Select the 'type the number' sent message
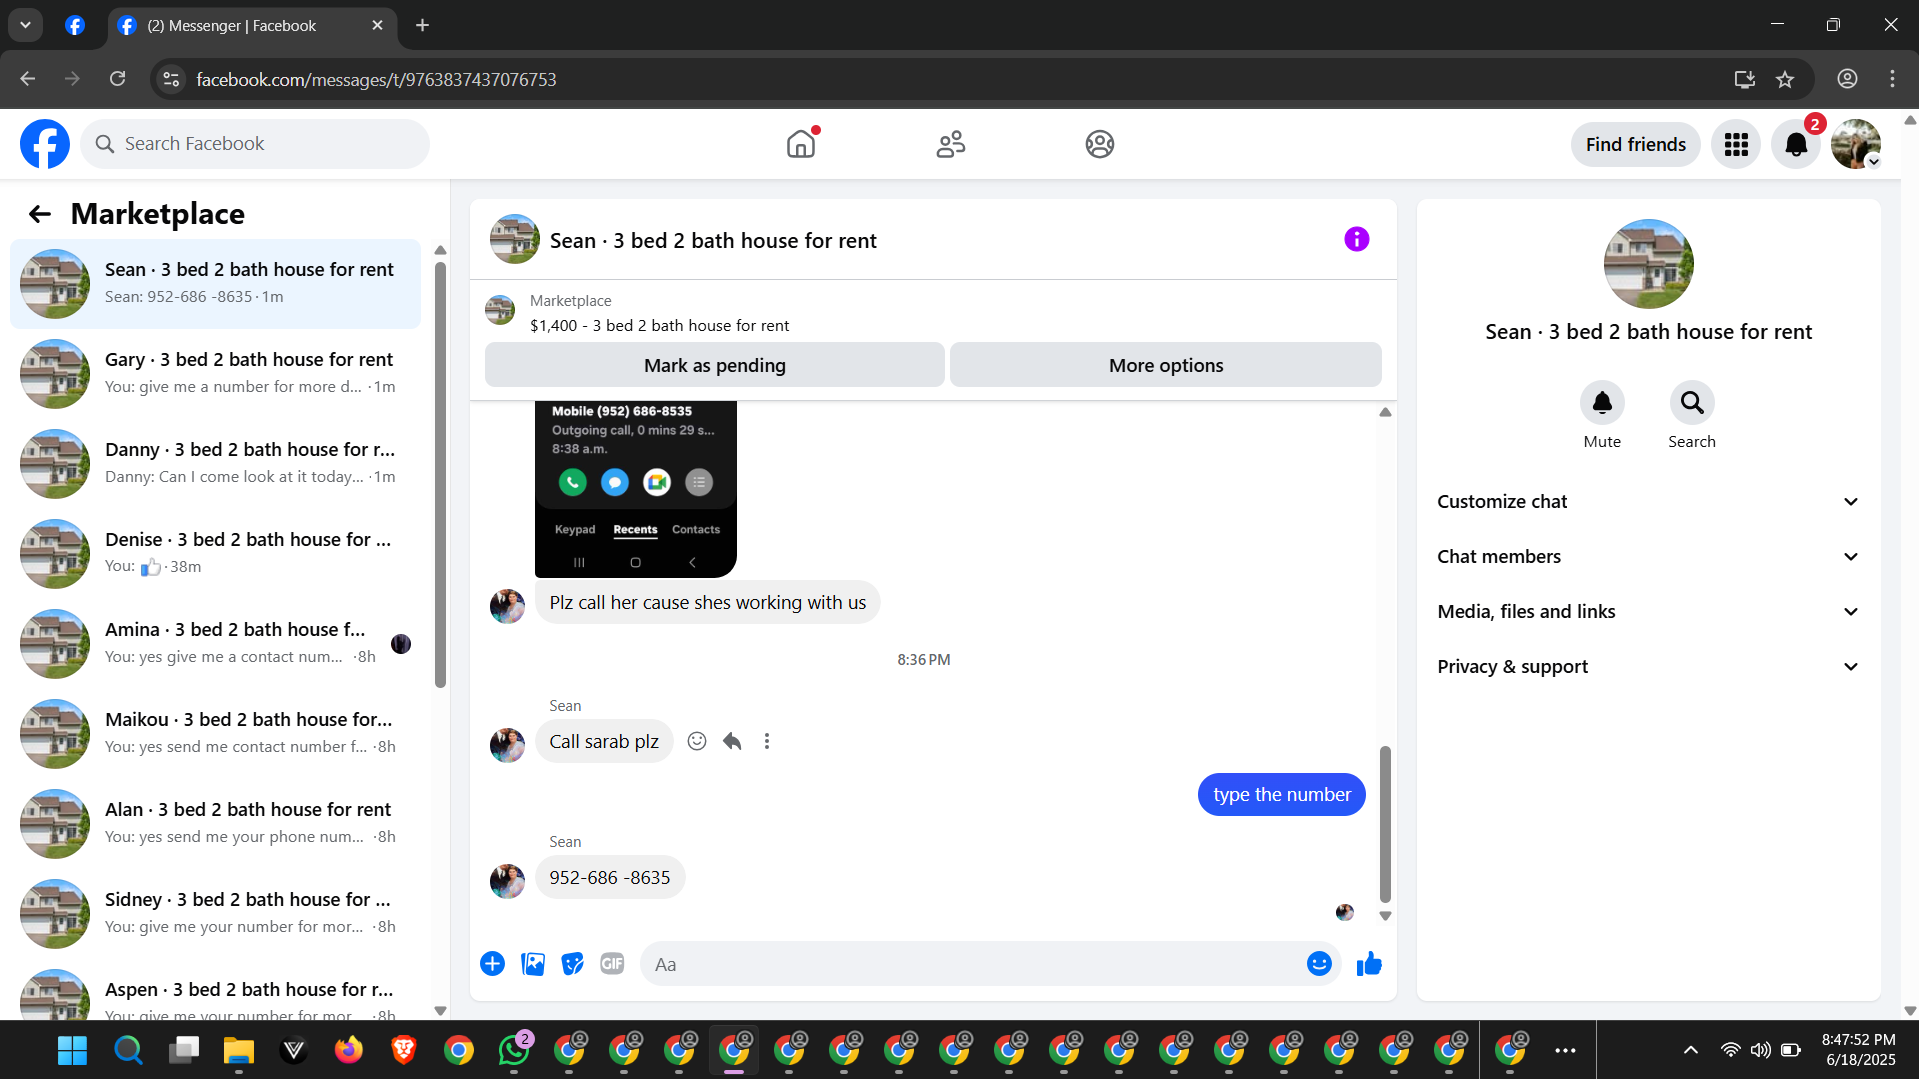Screen dimensions: 1919x1079 [x=1281, y=794]
